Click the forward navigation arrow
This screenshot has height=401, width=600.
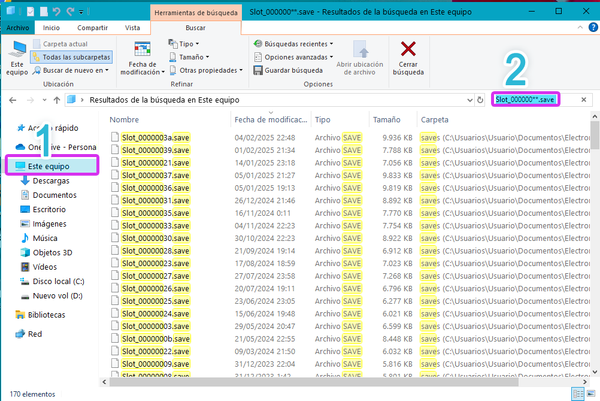coord(30,100)
